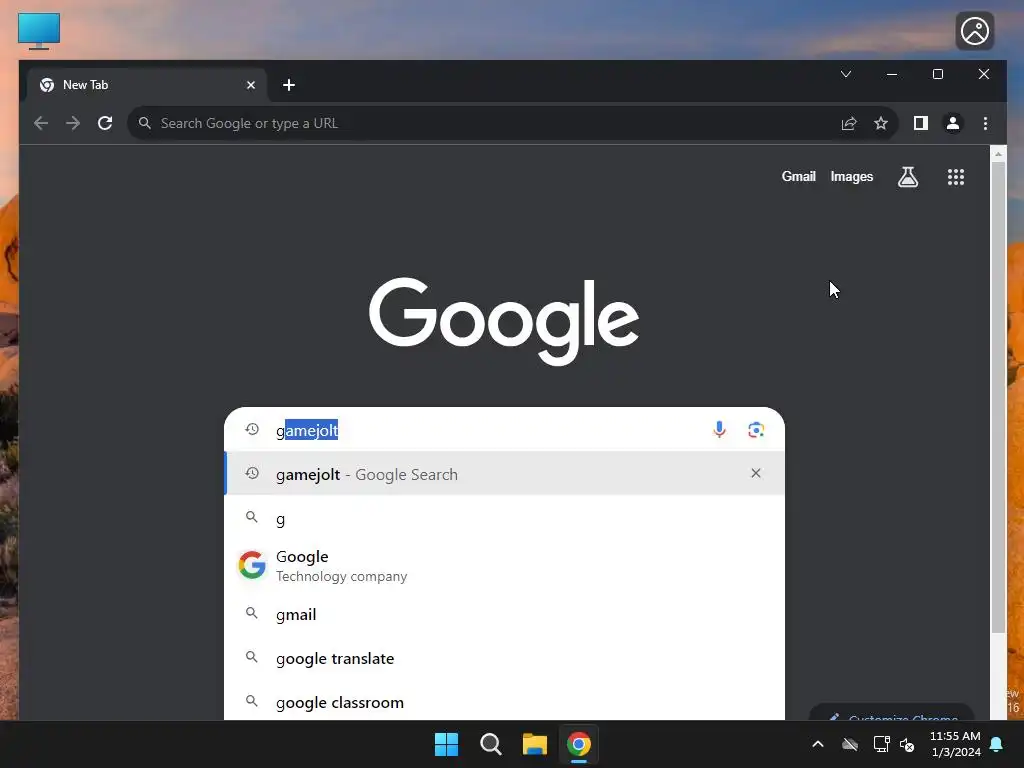This screenshot has width=1024, height=768.
Task: Select the gamejolt - Google Search suggestion
Action: pyautogui.click(x=504, y=473)
